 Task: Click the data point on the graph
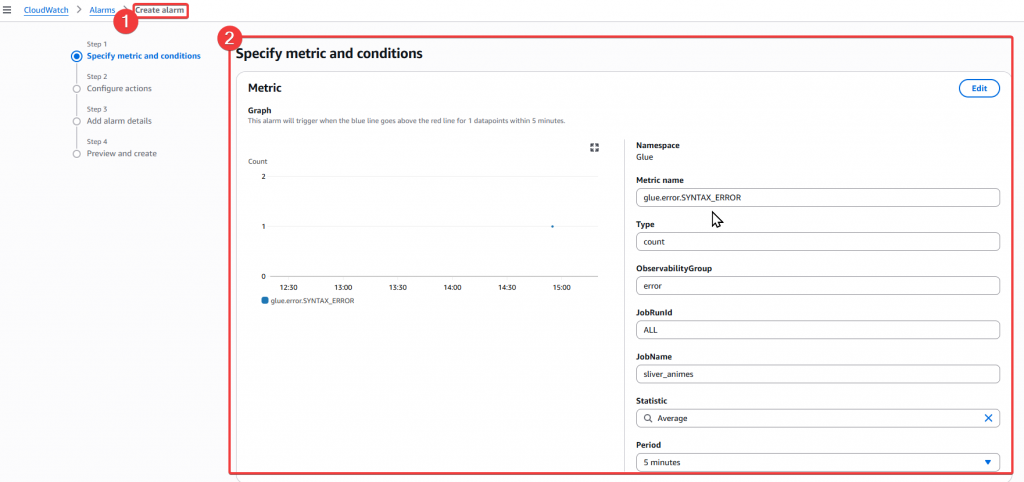tap(552, 226)
